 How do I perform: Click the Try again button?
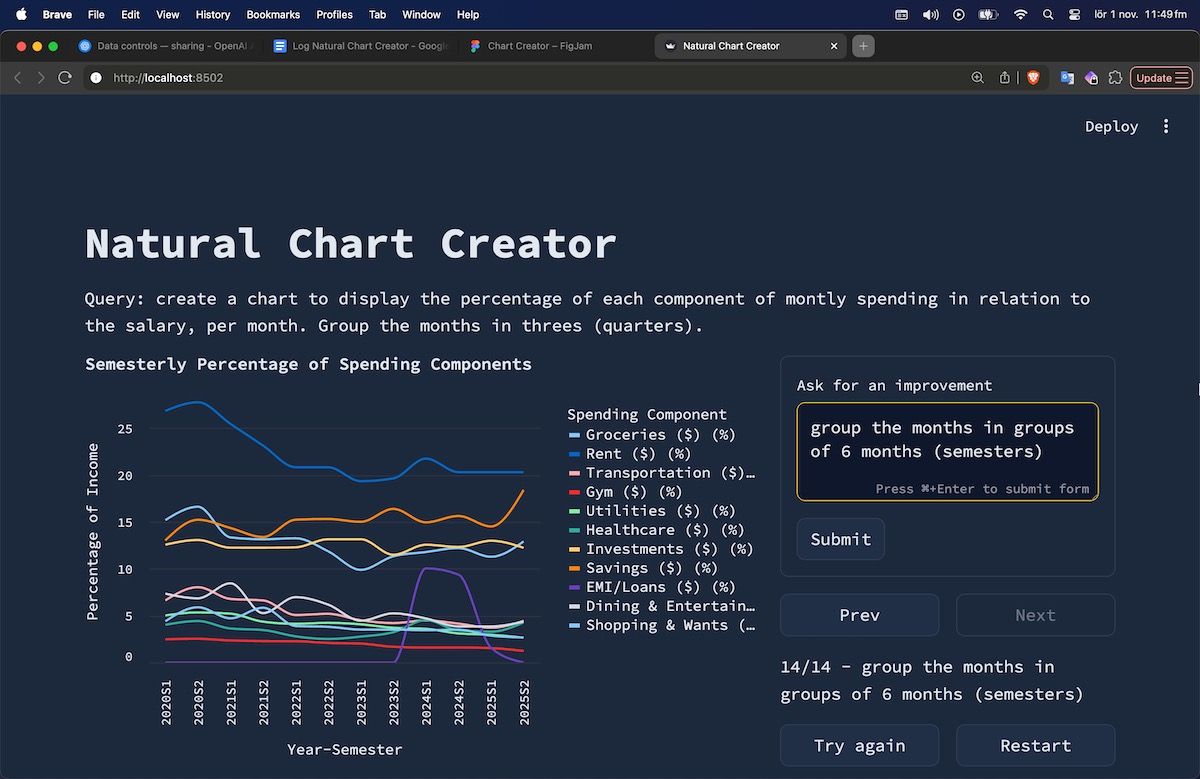(859, 745)
